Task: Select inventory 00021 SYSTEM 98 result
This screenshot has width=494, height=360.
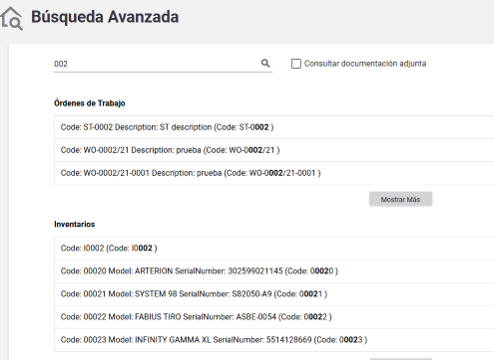Action: 274,294
